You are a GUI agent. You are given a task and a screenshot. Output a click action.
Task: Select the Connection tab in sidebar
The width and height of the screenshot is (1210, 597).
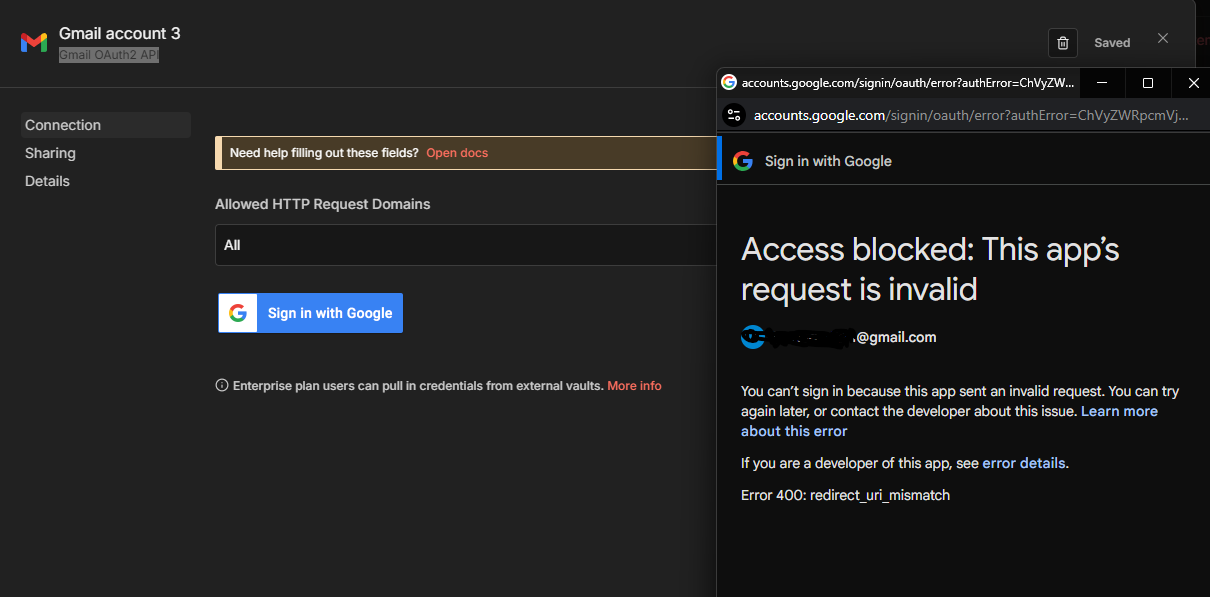tap(63, 125)
